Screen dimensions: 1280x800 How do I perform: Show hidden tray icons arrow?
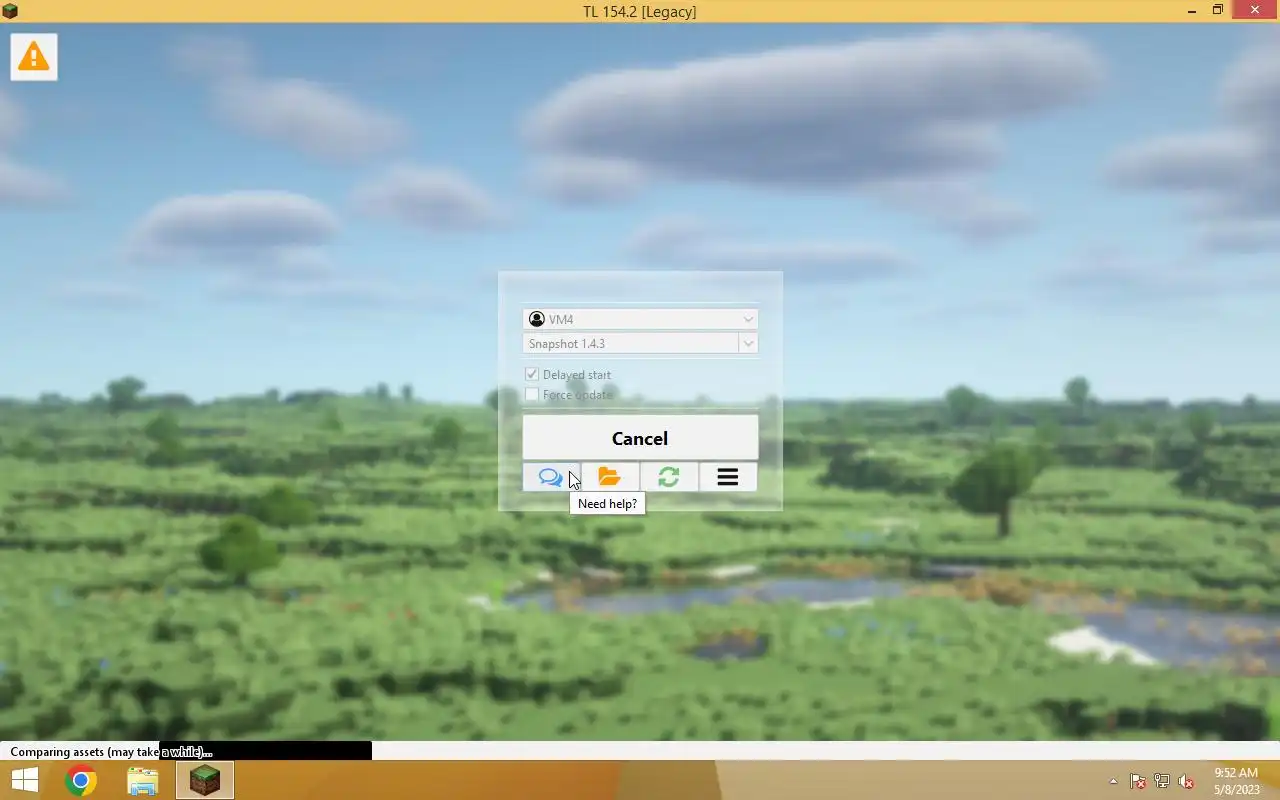(x=1113, y=781)
